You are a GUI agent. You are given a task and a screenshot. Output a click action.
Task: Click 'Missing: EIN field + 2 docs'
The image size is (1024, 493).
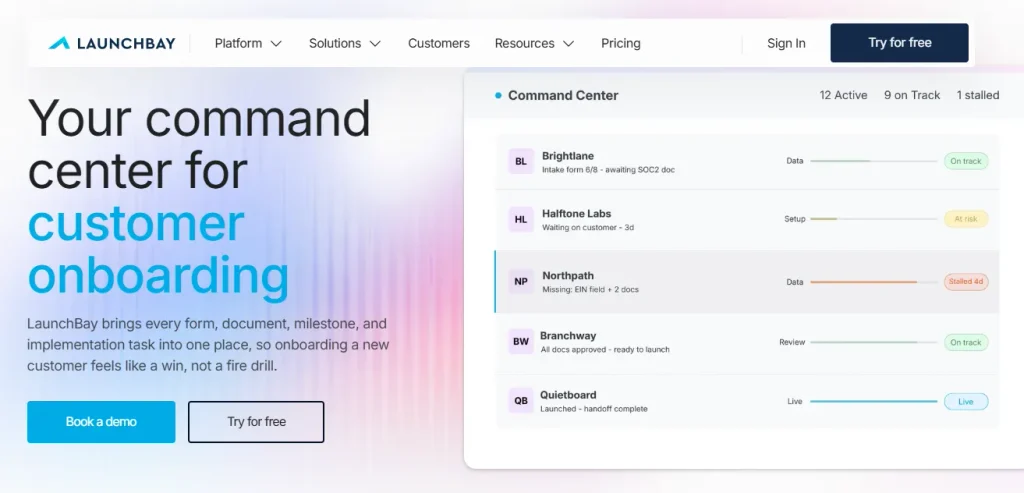coord(590,289)
